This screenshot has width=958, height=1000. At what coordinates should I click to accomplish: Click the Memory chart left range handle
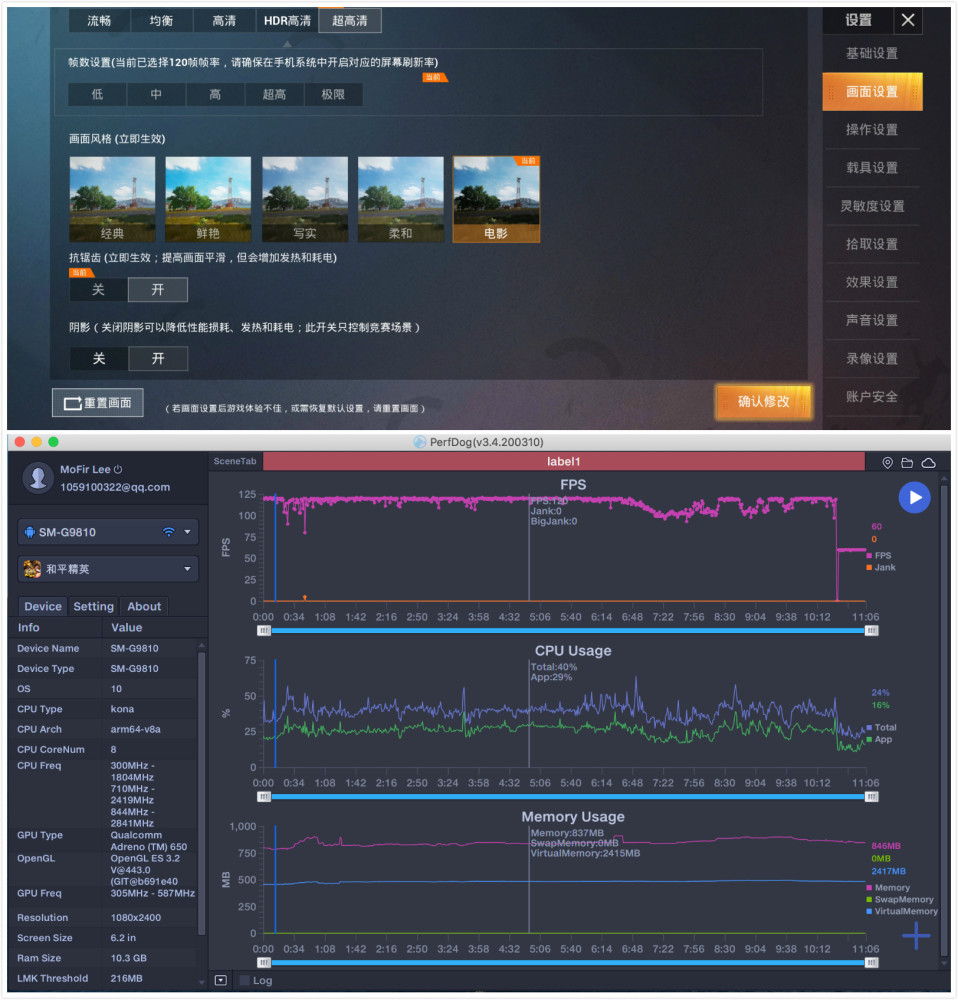(264, 962)
